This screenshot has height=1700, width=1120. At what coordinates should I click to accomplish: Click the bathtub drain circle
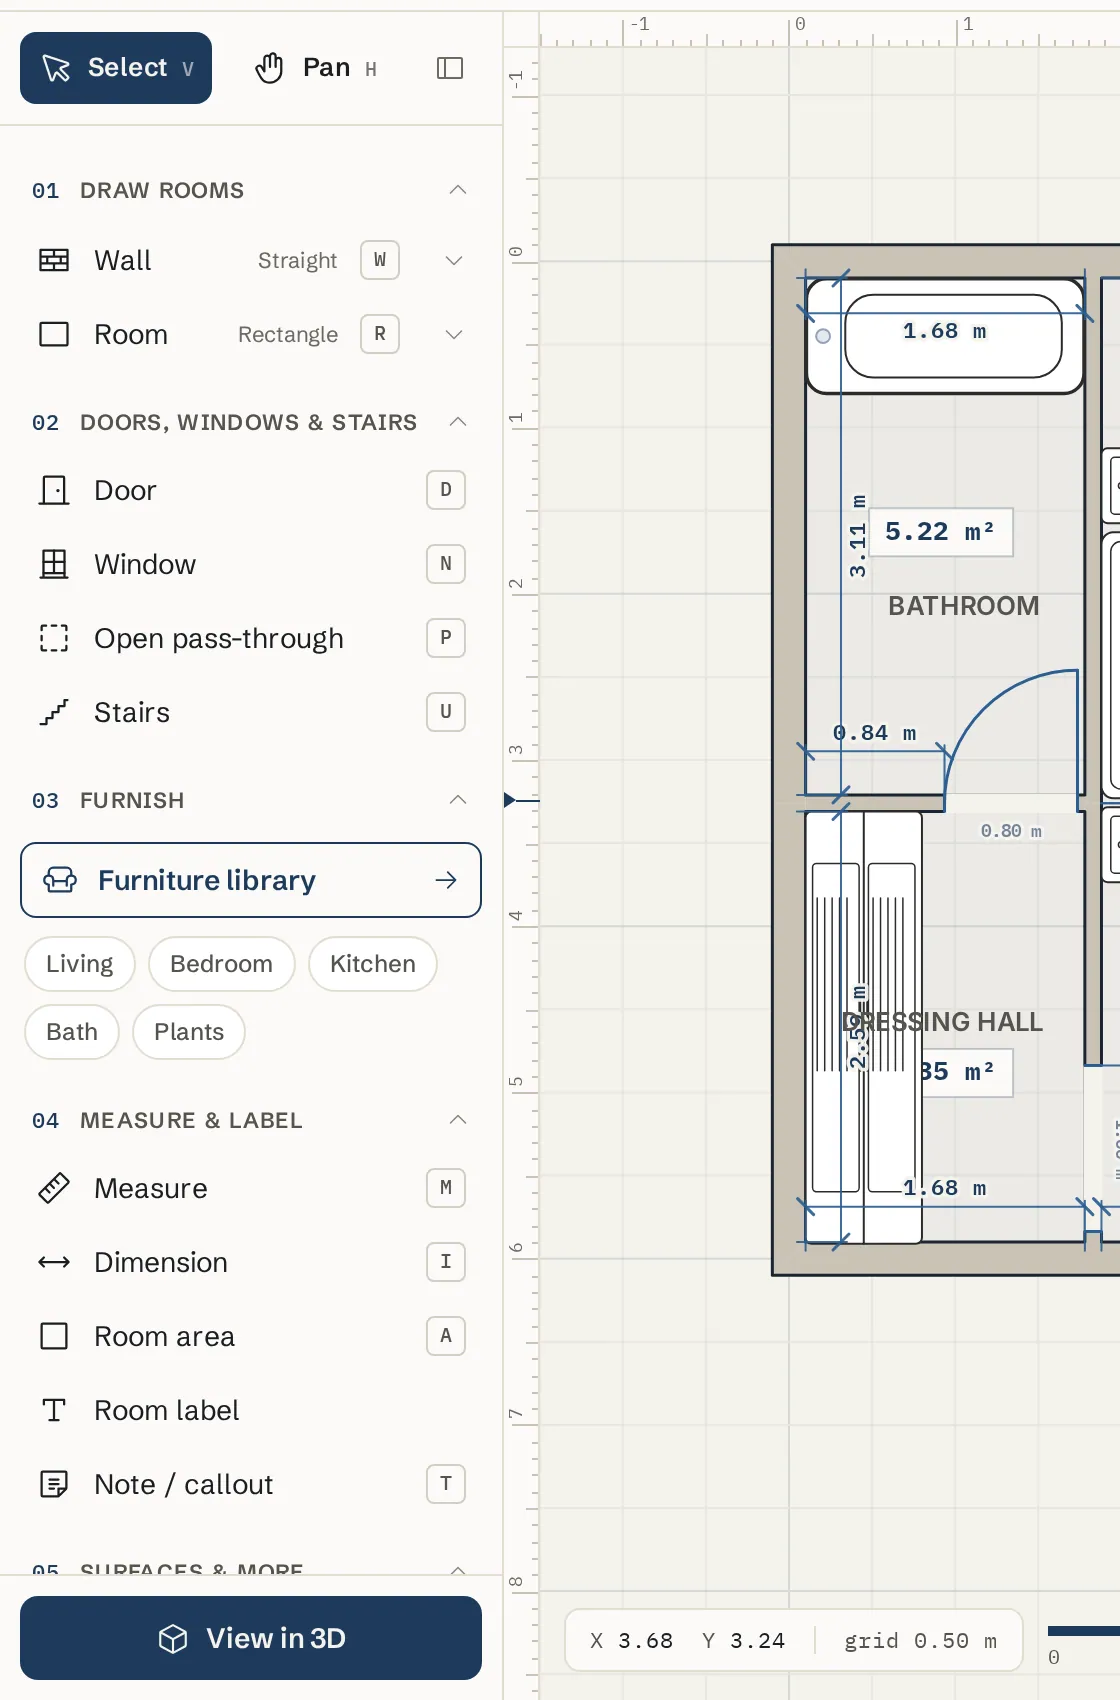[823, 336]
